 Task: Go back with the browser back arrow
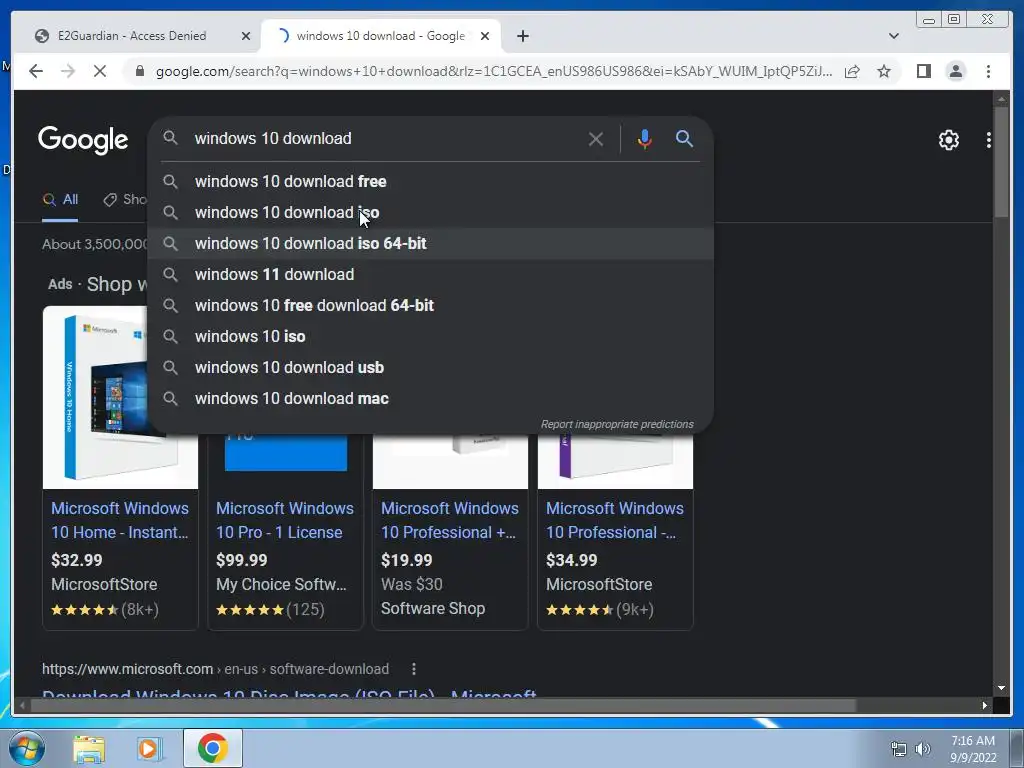click(36, 71)
